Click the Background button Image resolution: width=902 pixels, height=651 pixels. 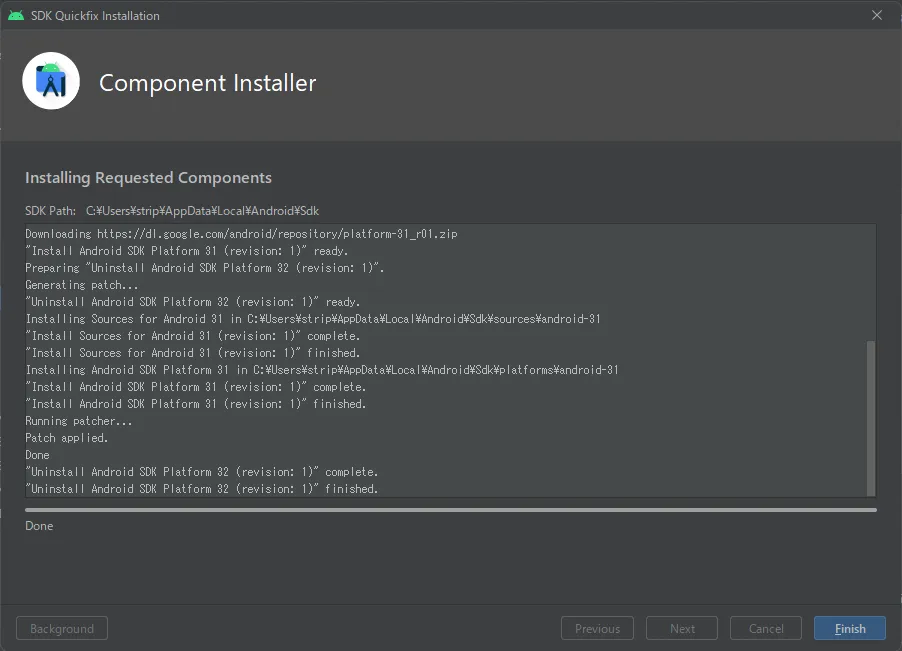tap(62, 629)
